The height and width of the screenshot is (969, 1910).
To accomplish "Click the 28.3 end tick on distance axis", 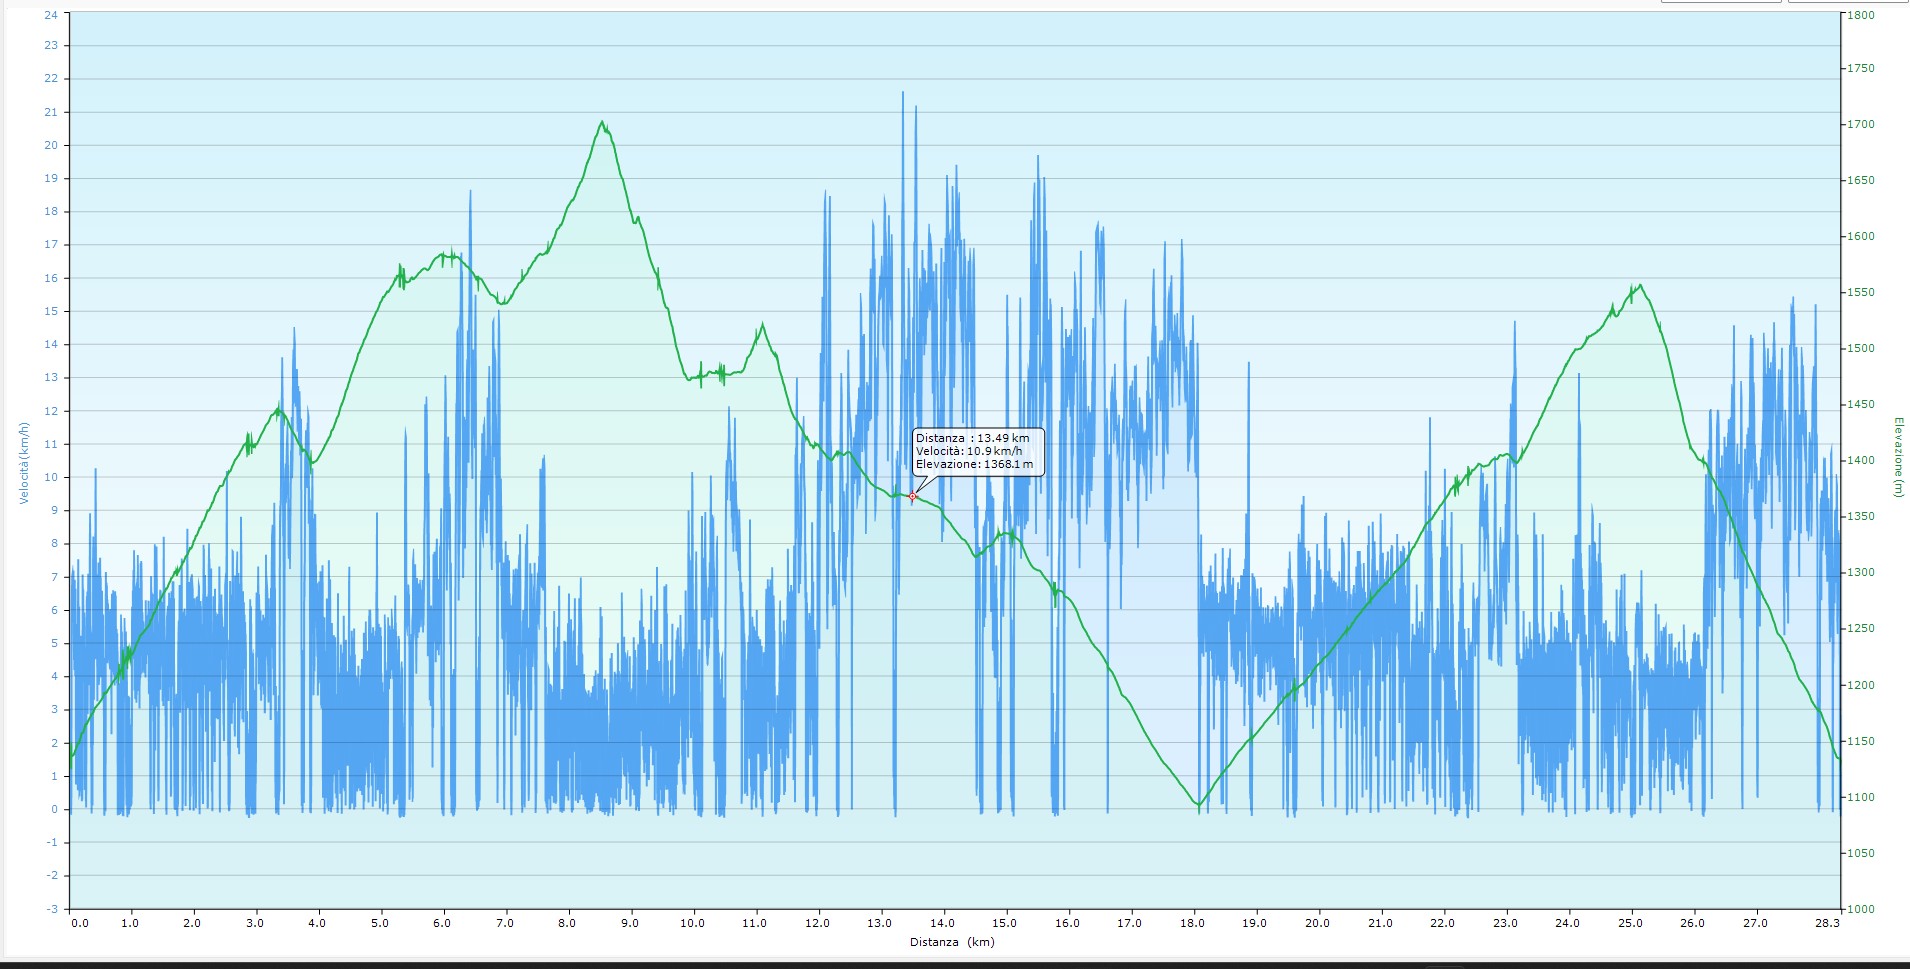I will [1826, 923].
